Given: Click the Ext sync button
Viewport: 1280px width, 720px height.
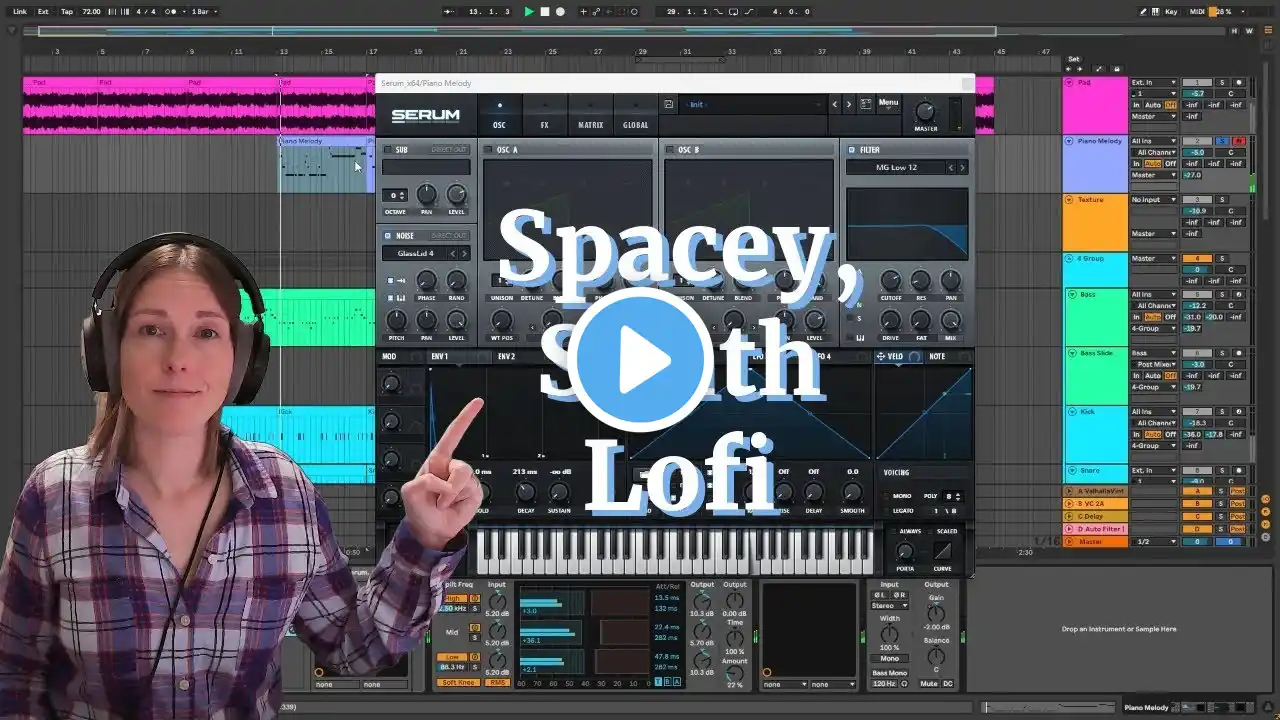Looking at the screenshot, I should click(43, 12).
